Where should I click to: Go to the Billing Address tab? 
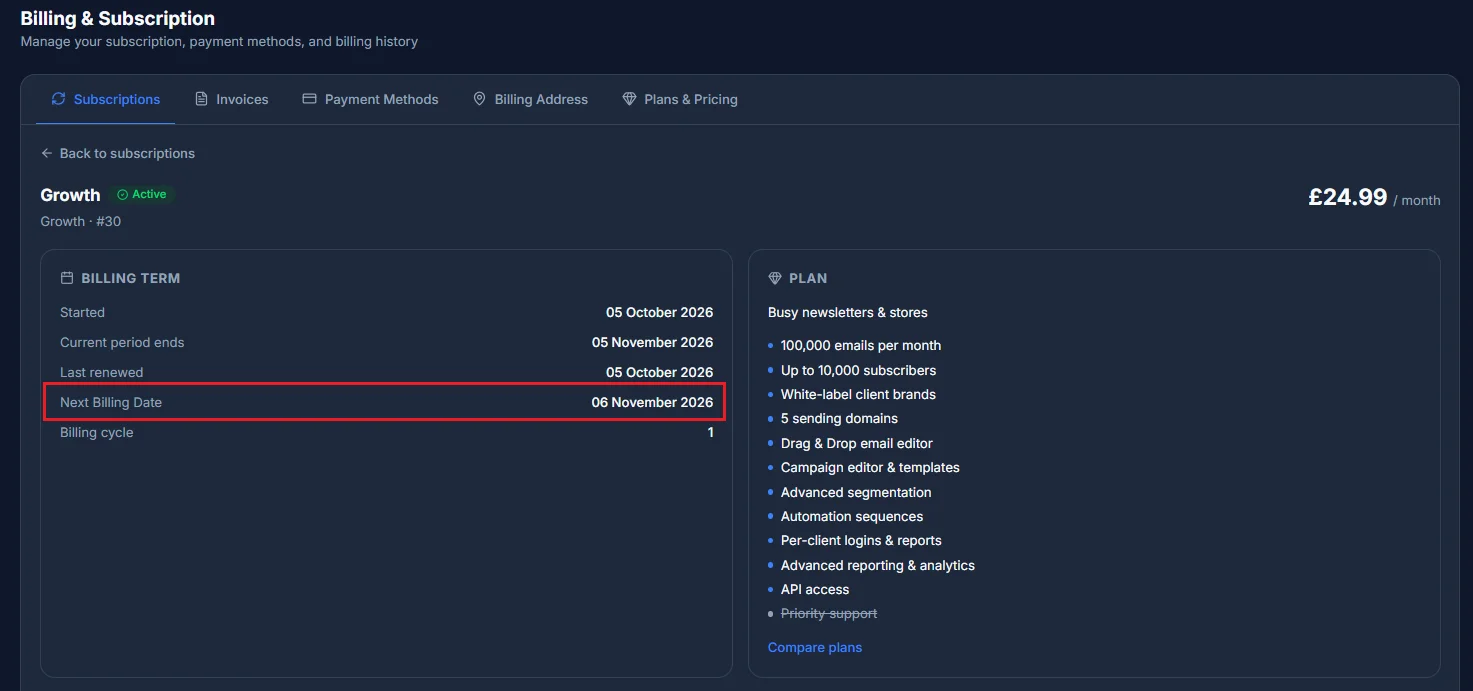point(530,99)
